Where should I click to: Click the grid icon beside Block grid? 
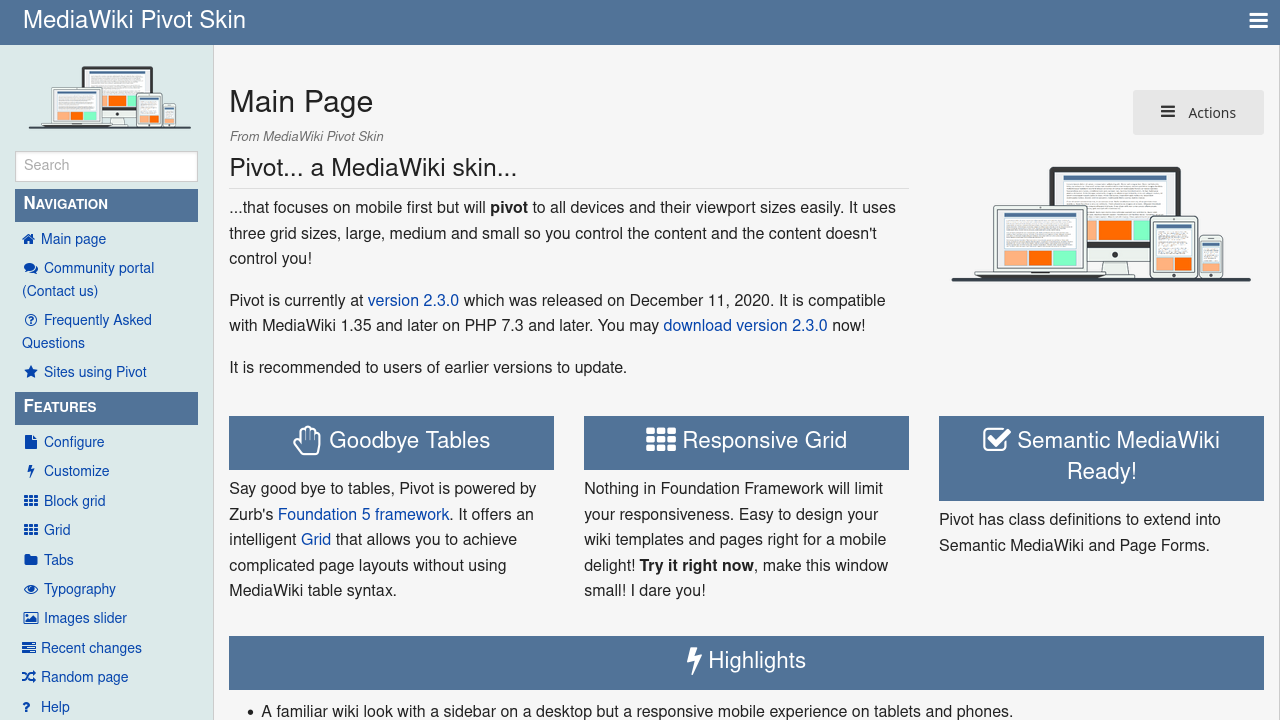(x=31, y=501)
